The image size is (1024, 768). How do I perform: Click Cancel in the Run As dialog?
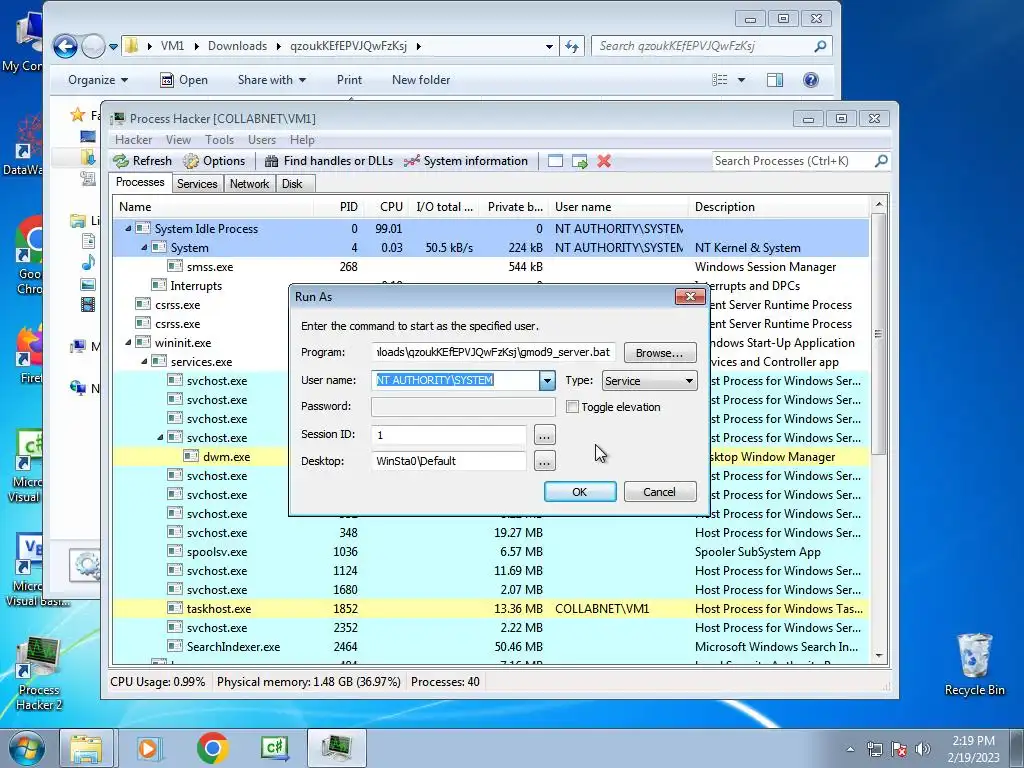[660, 492]
